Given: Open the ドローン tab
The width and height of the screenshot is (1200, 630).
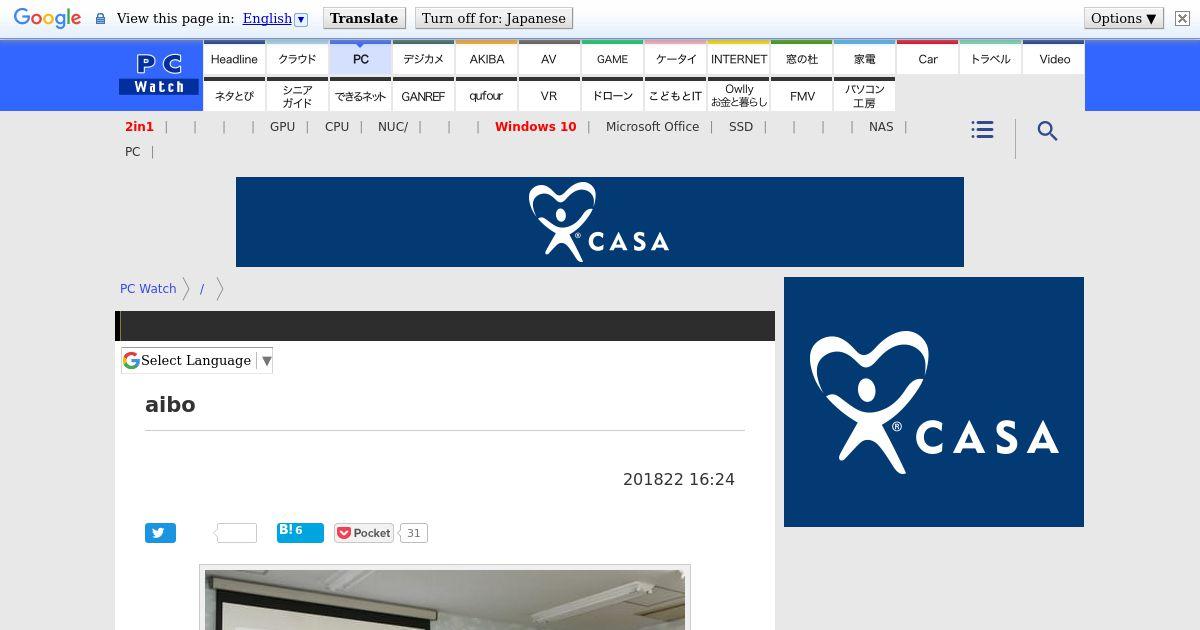Looking at the screenshot, I should pyautogui.click(x=612, y=95).
